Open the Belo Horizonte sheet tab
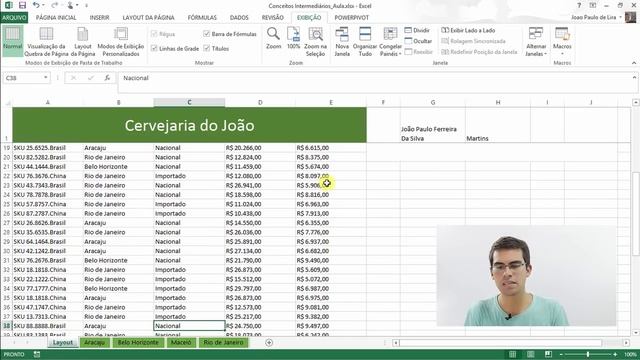The height and width of the screenshot is (360, 640). point(138,342)
